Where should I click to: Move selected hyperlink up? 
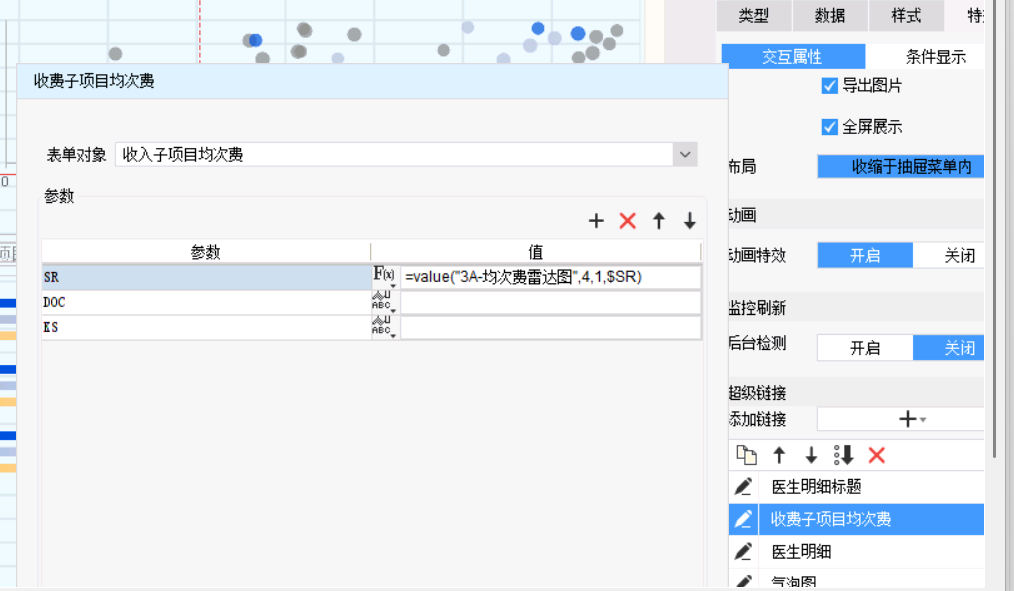click(779, 455)
